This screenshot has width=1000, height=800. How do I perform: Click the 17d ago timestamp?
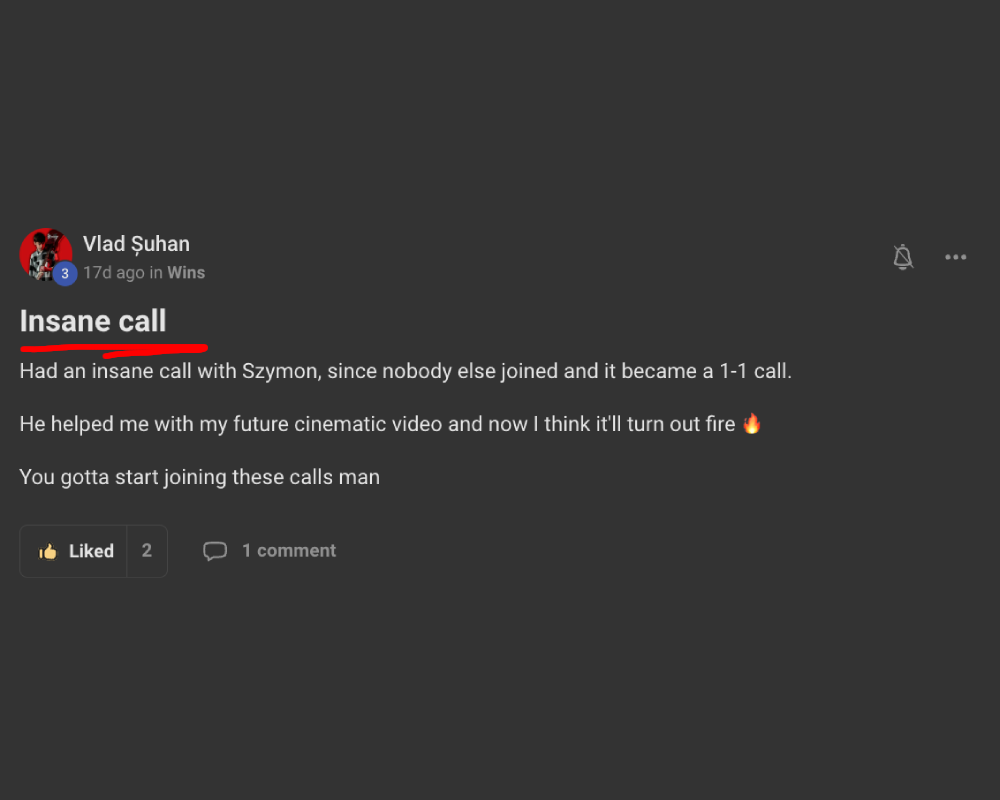113,273
